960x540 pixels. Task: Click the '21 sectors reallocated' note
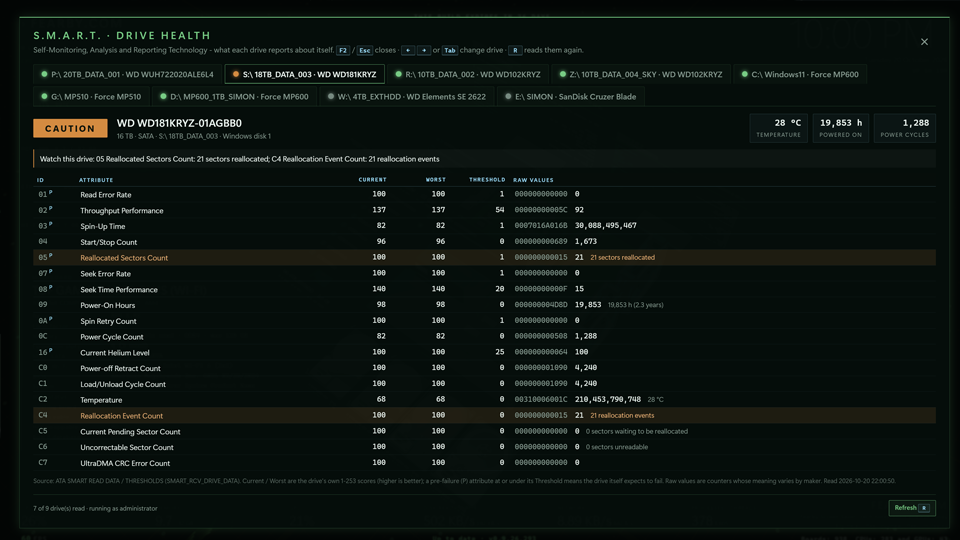(623, 258)
